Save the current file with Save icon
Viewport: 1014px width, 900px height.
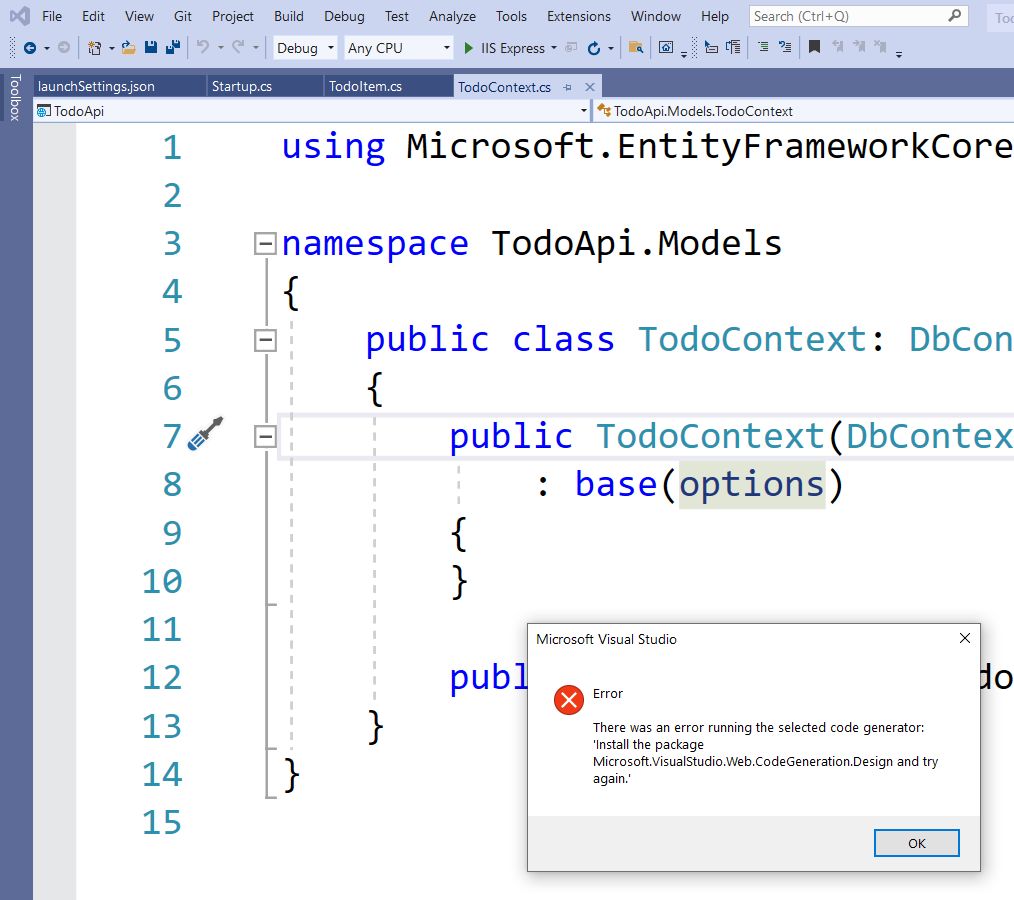tap(151, 47)
